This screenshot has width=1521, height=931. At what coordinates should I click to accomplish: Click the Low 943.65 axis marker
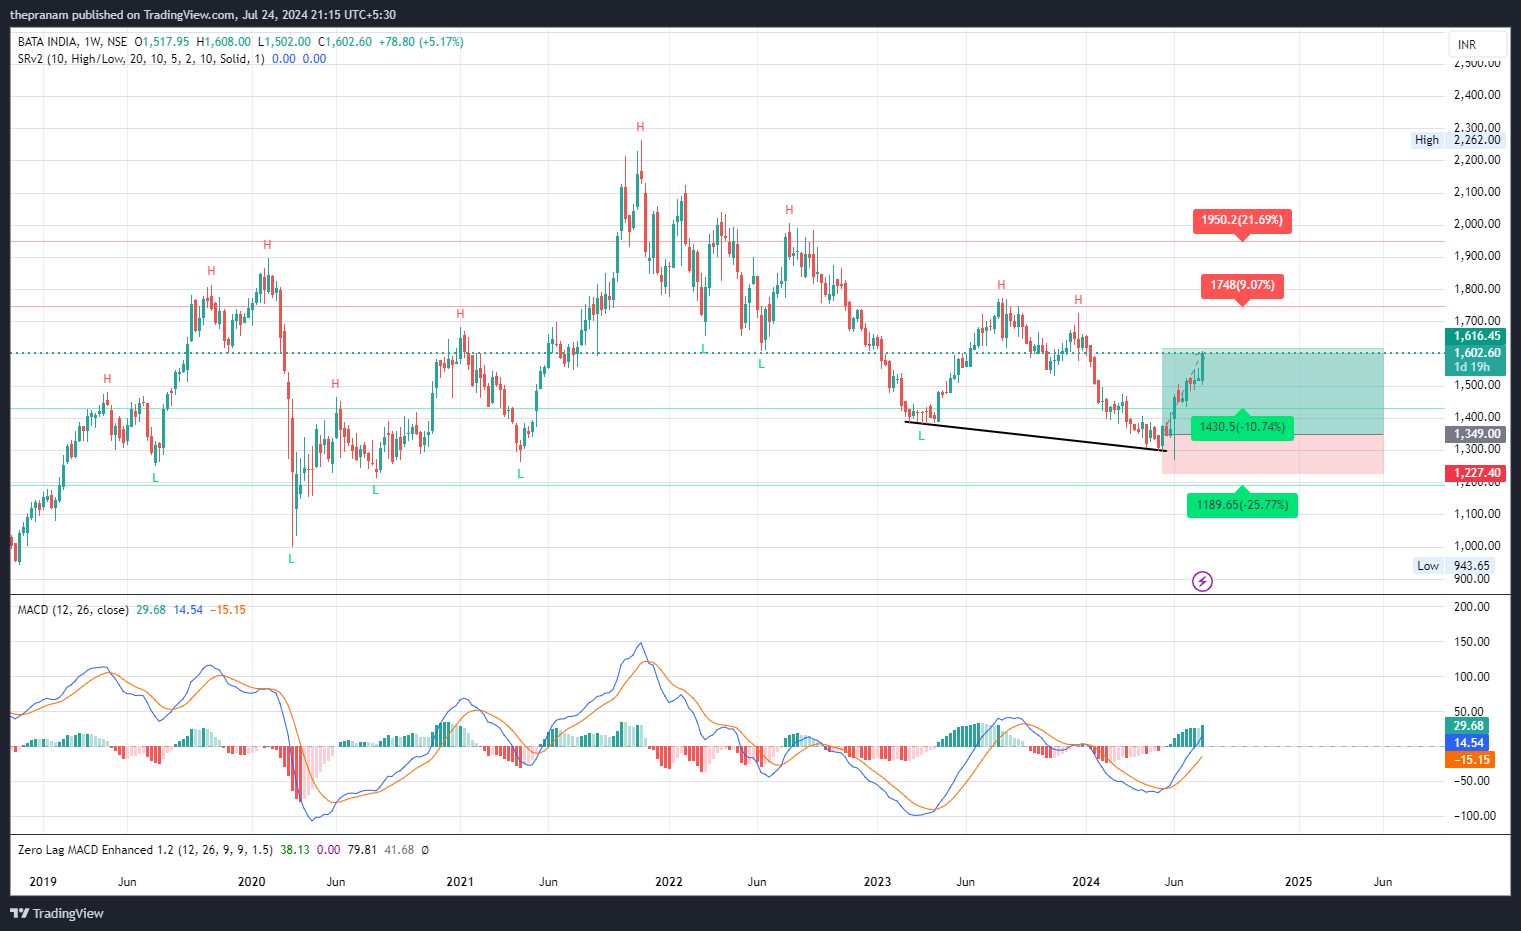(1454, 566)
